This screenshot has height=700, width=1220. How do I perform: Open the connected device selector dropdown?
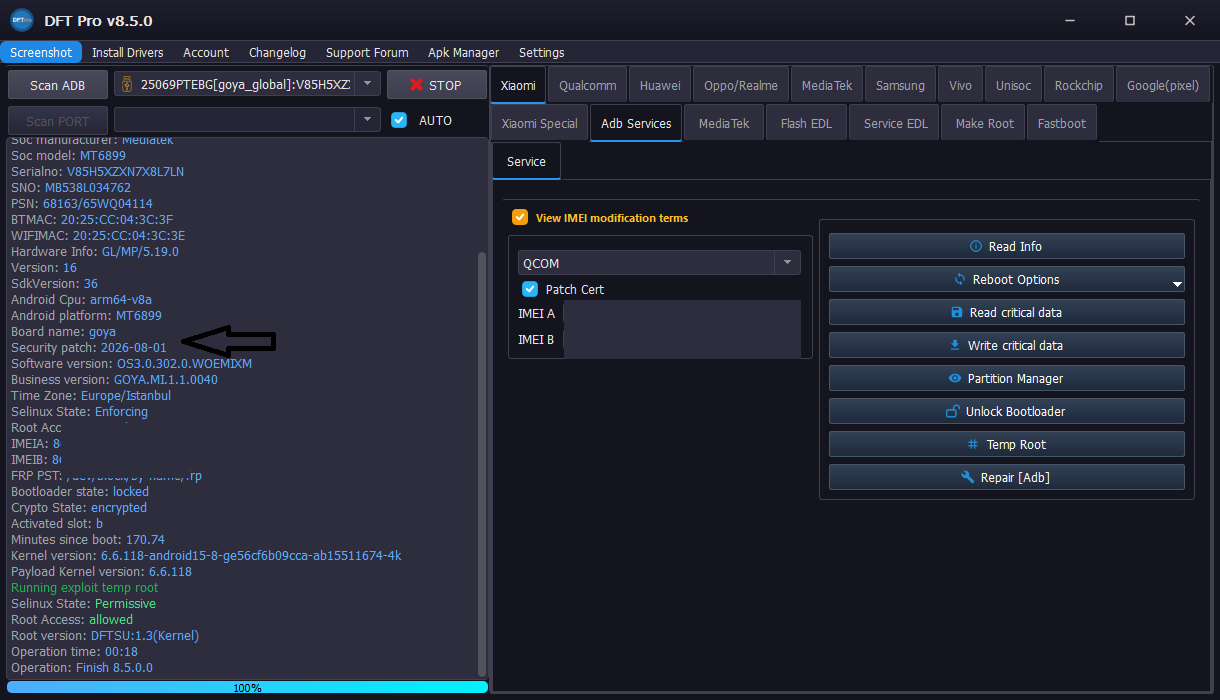coord(368,85)
